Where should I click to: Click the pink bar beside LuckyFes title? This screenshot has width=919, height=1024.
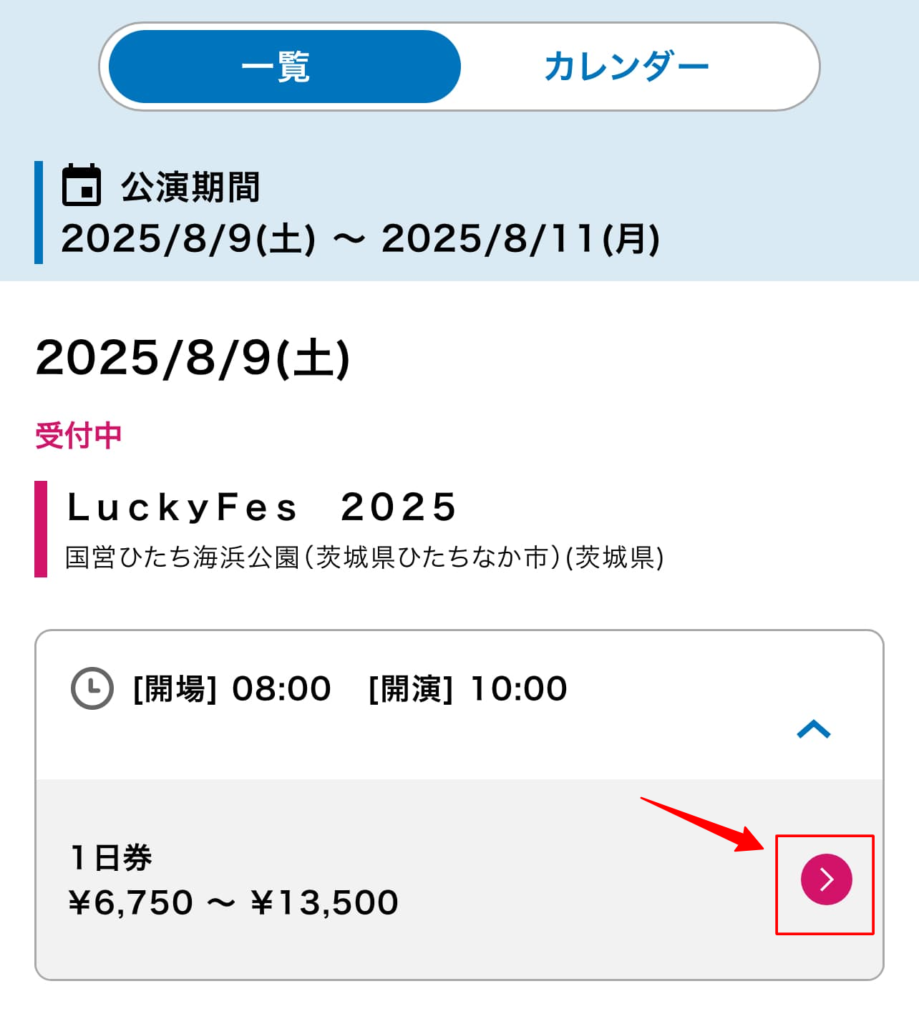[40, 529]
